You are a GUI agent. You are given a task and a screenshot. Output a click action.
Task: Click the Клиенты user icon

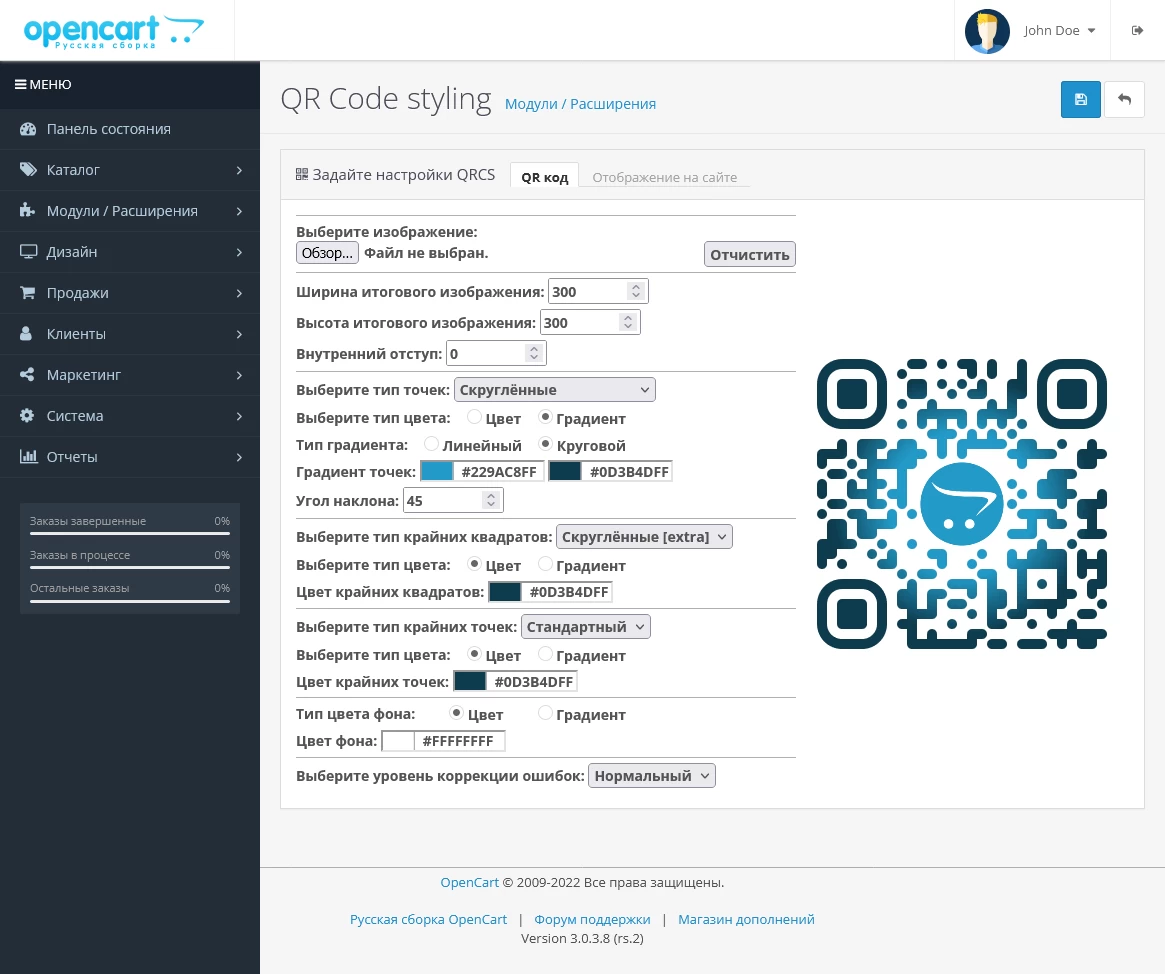click(x=26, y=334)
